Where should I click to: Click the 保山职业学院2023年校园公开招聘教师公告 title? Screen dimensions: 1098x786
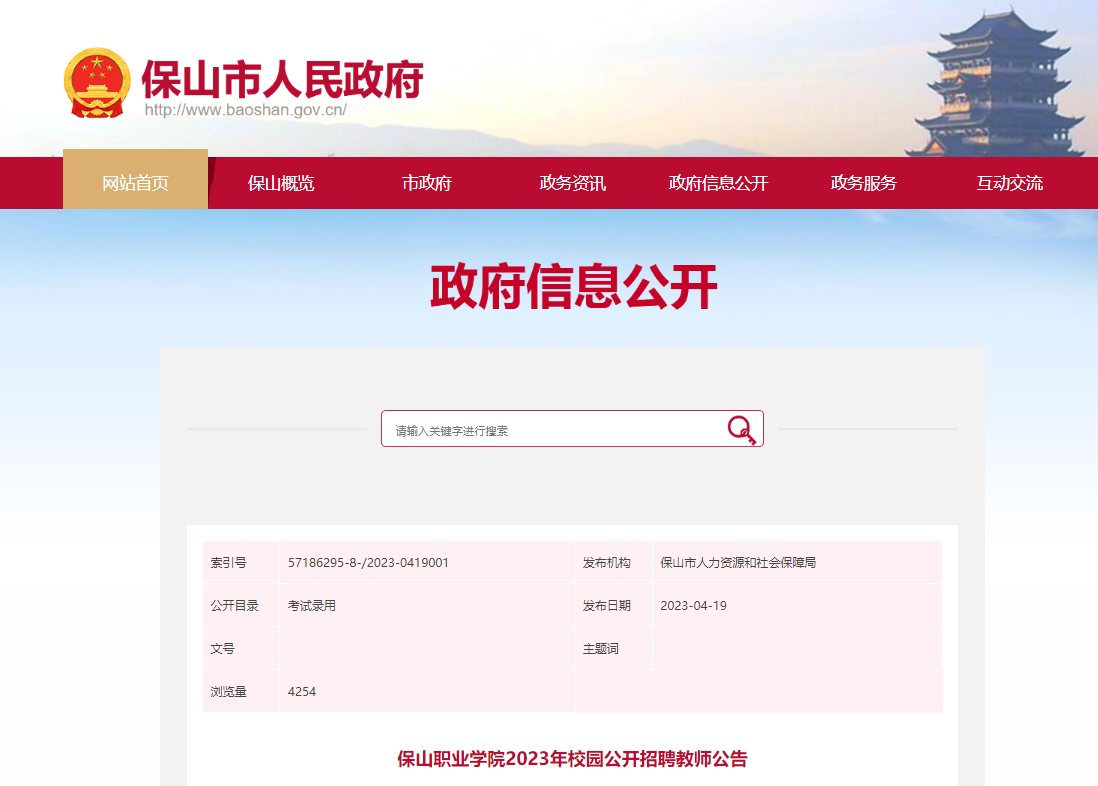[572, 759]
